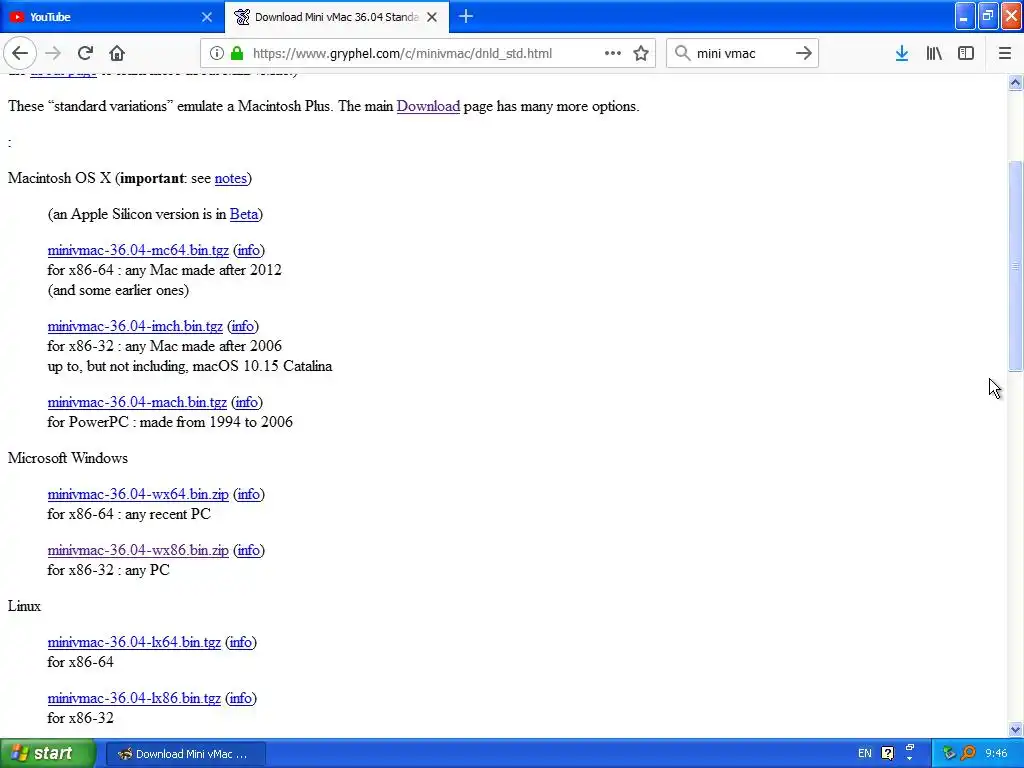Submit the mini vmac search arrow
Screen dimensions: 1024x768
click(804, 54)
